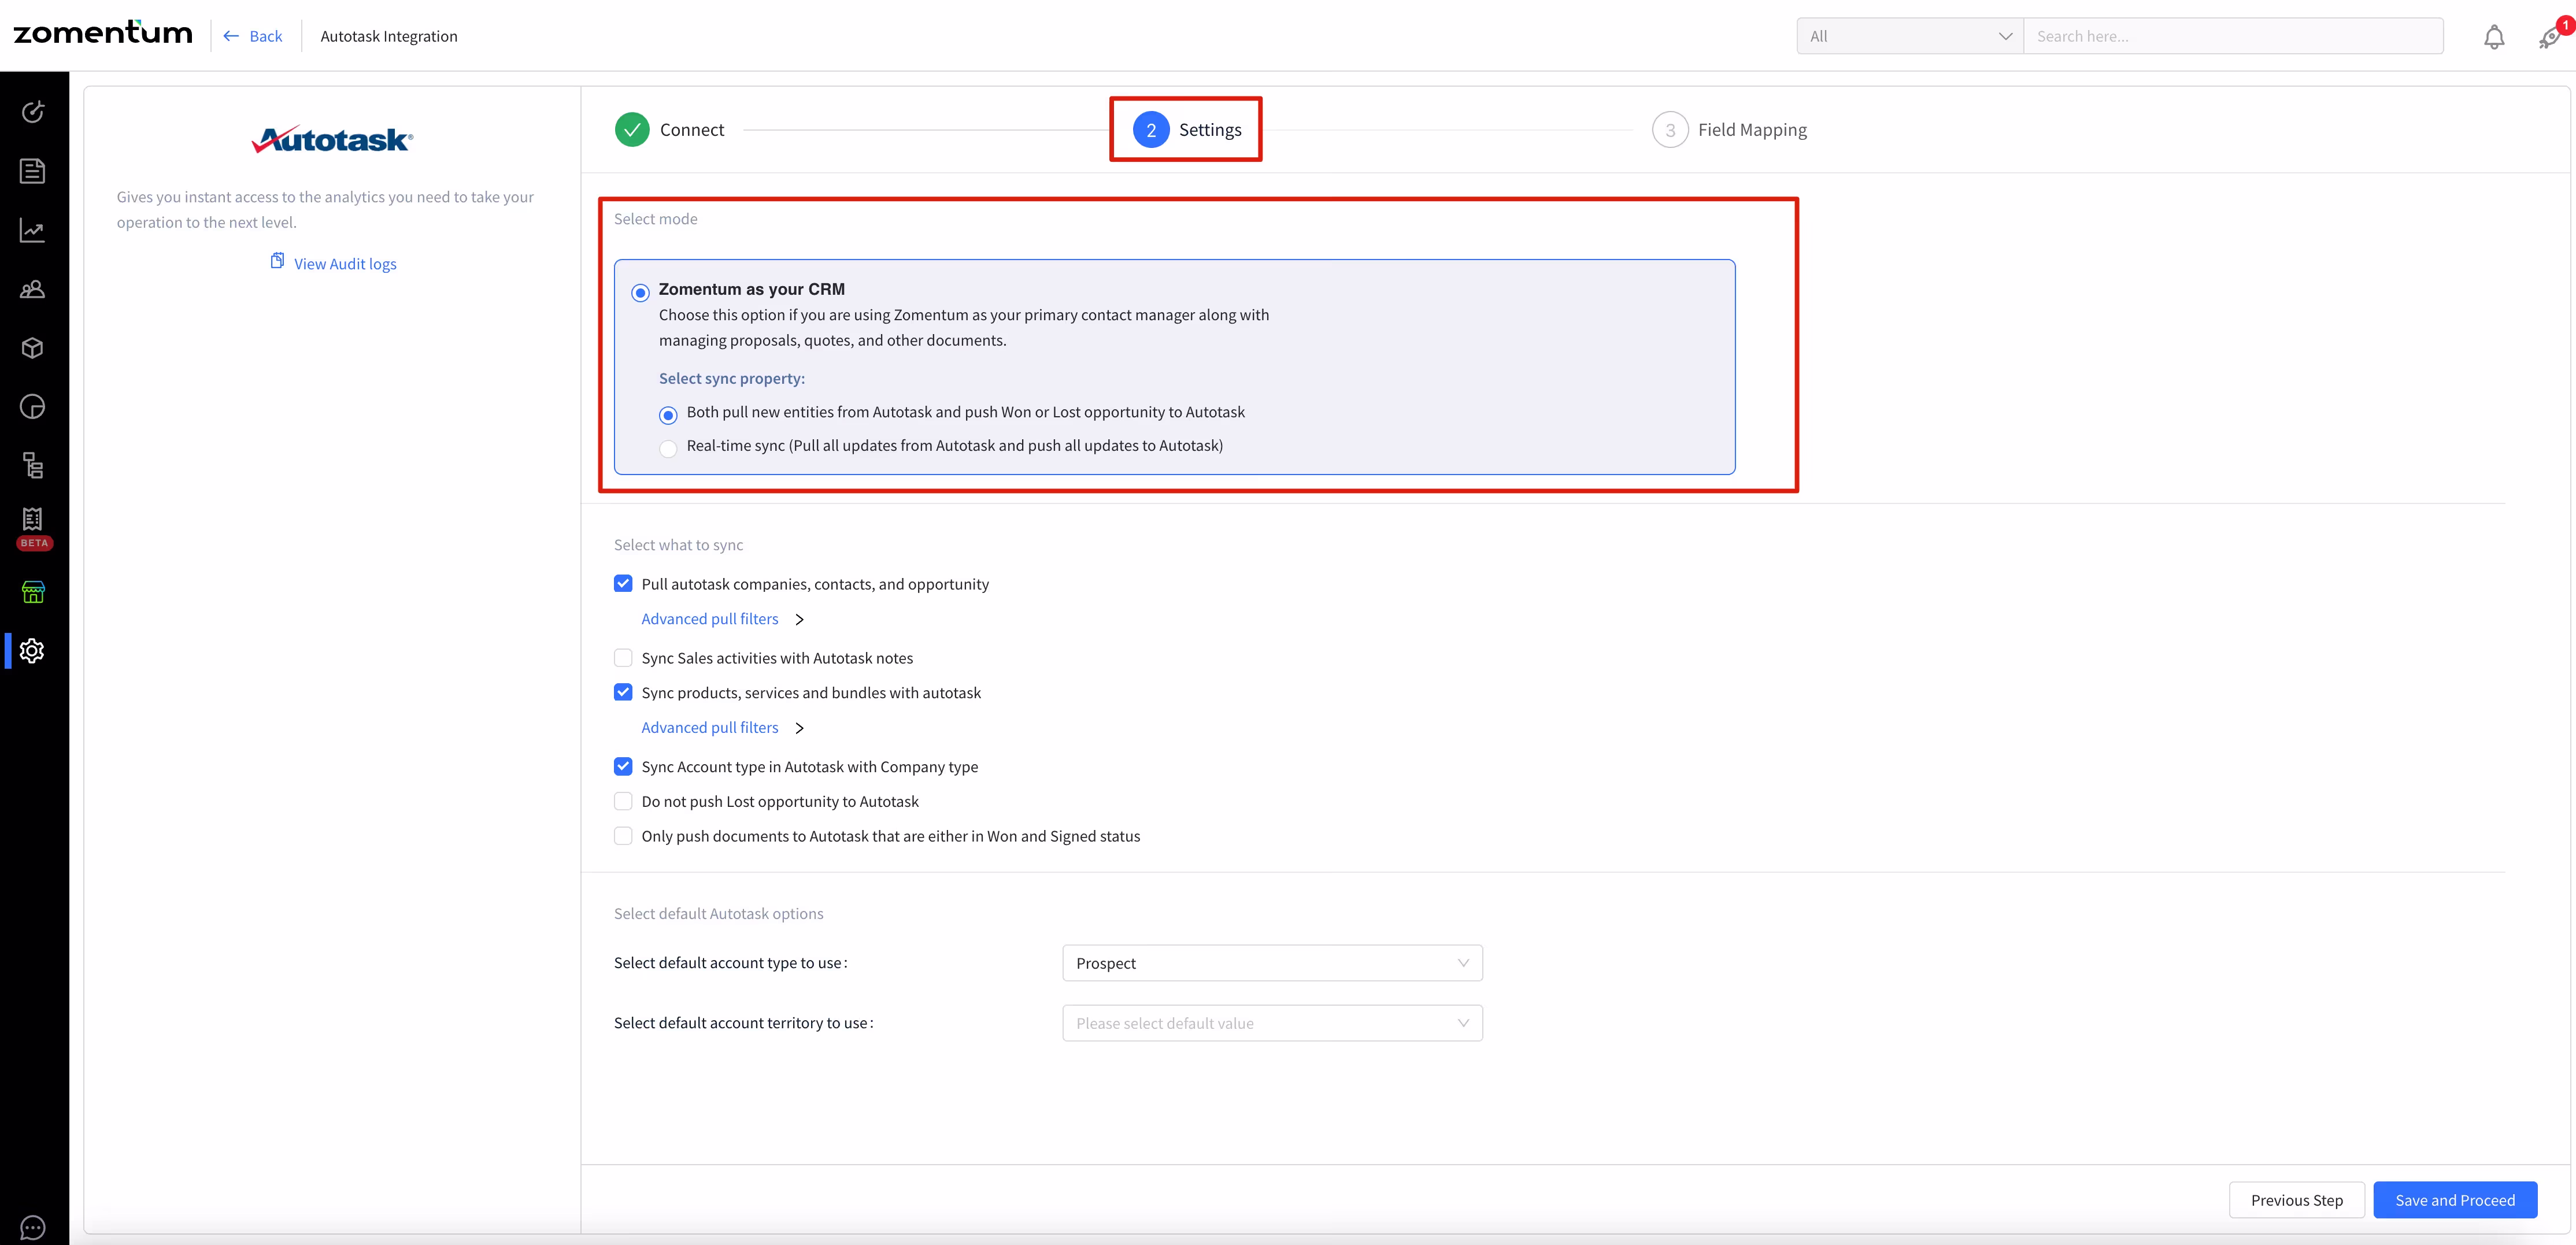Enable Sync Sales activities with Autotask notes

(623, 658)
